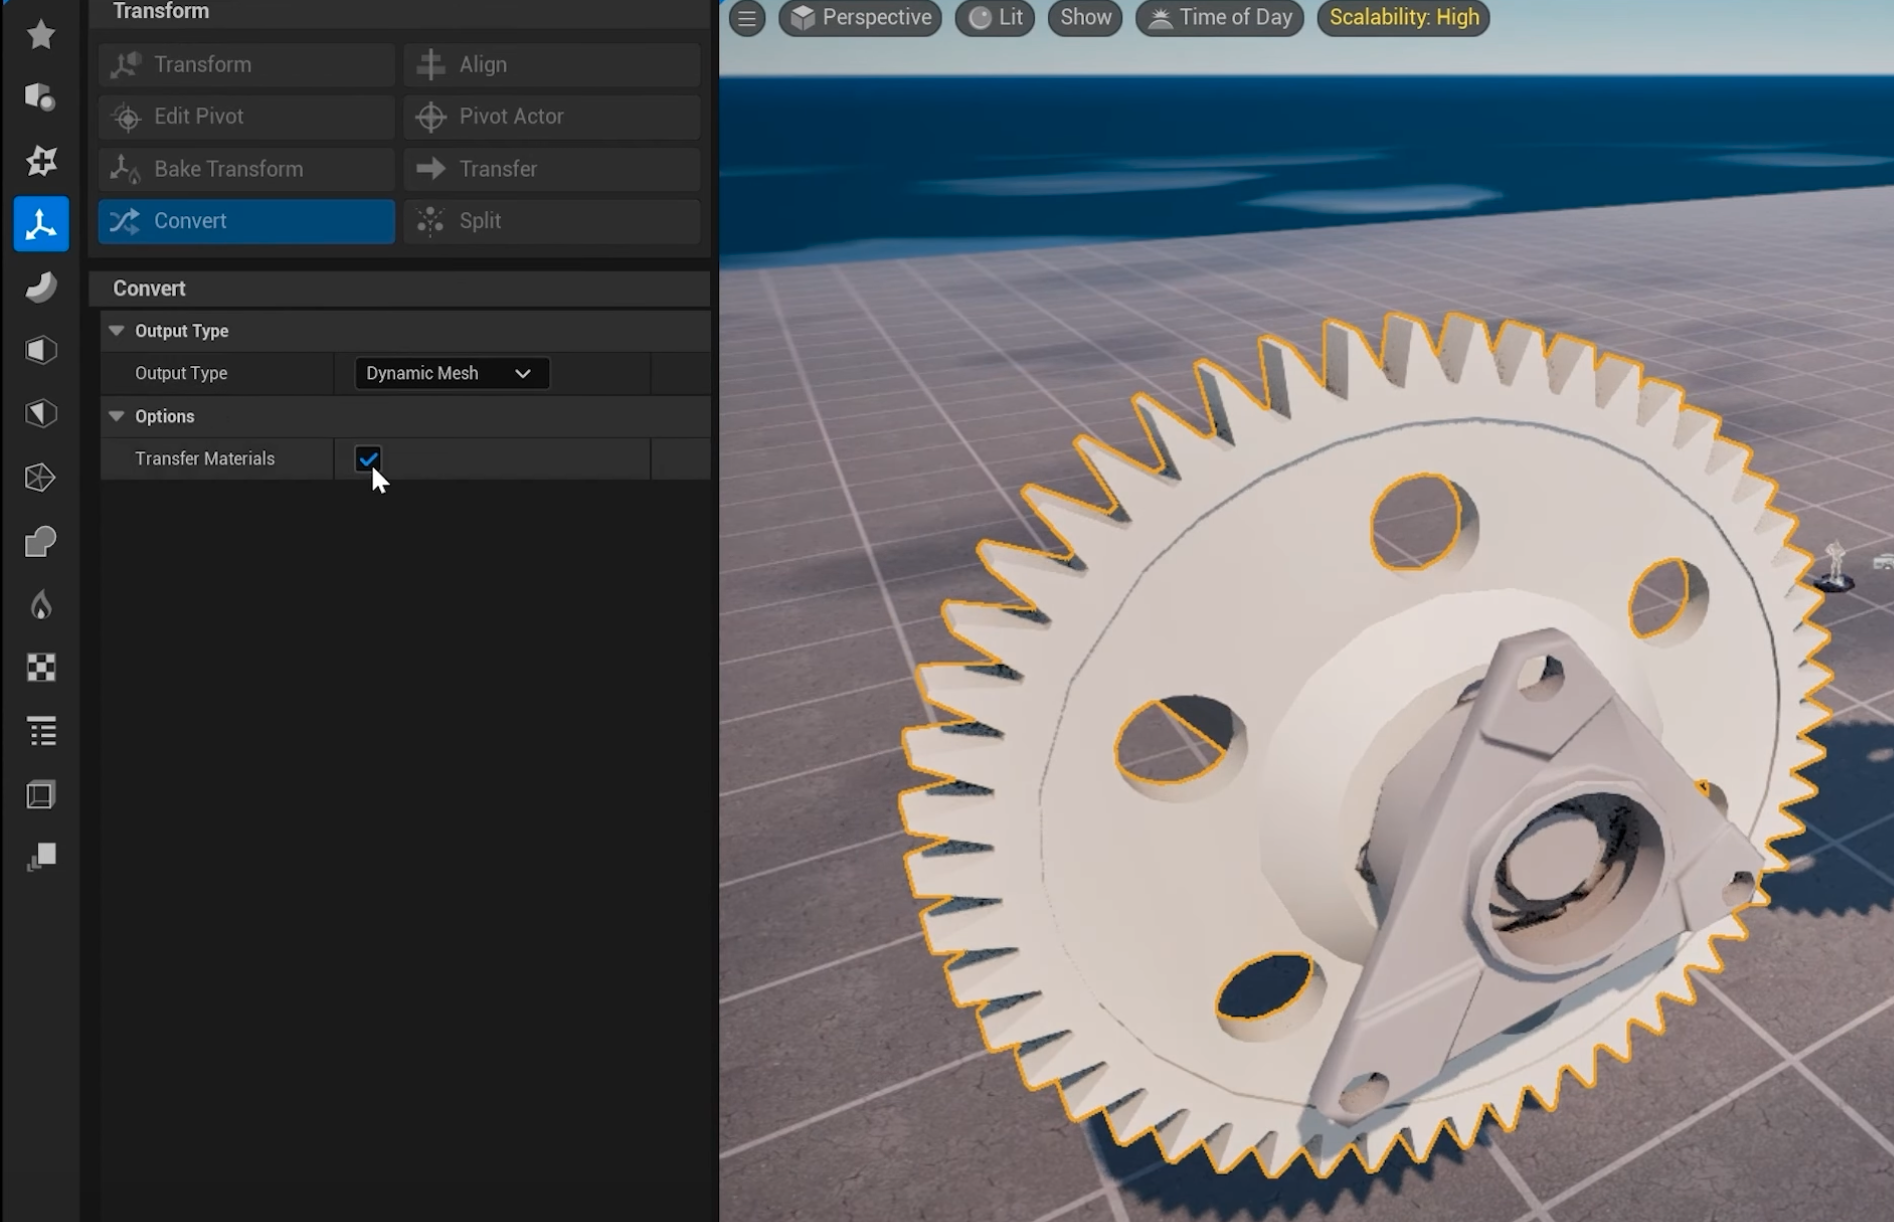Select the active Transform axis category icon

pyautogui.click(x=41, y=224)
